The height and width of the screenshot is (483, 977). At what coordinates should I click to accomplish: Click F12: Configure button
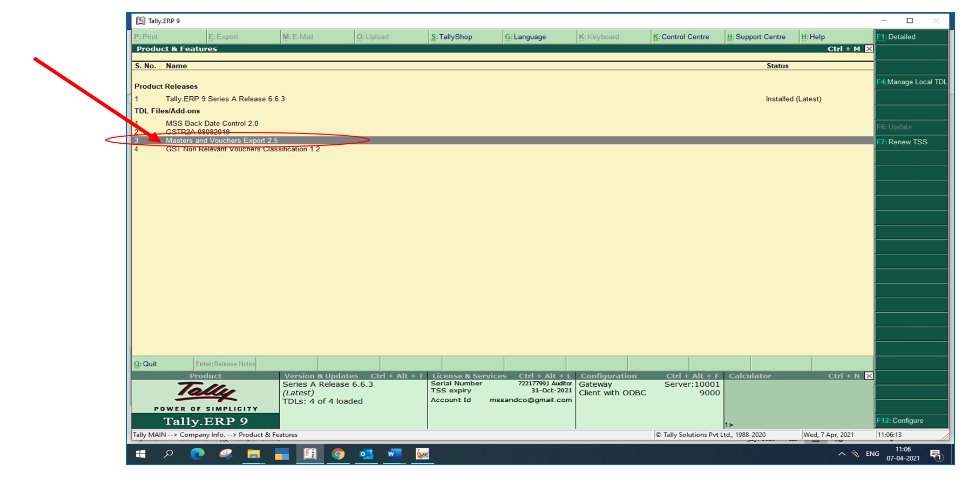pos(912,420)
